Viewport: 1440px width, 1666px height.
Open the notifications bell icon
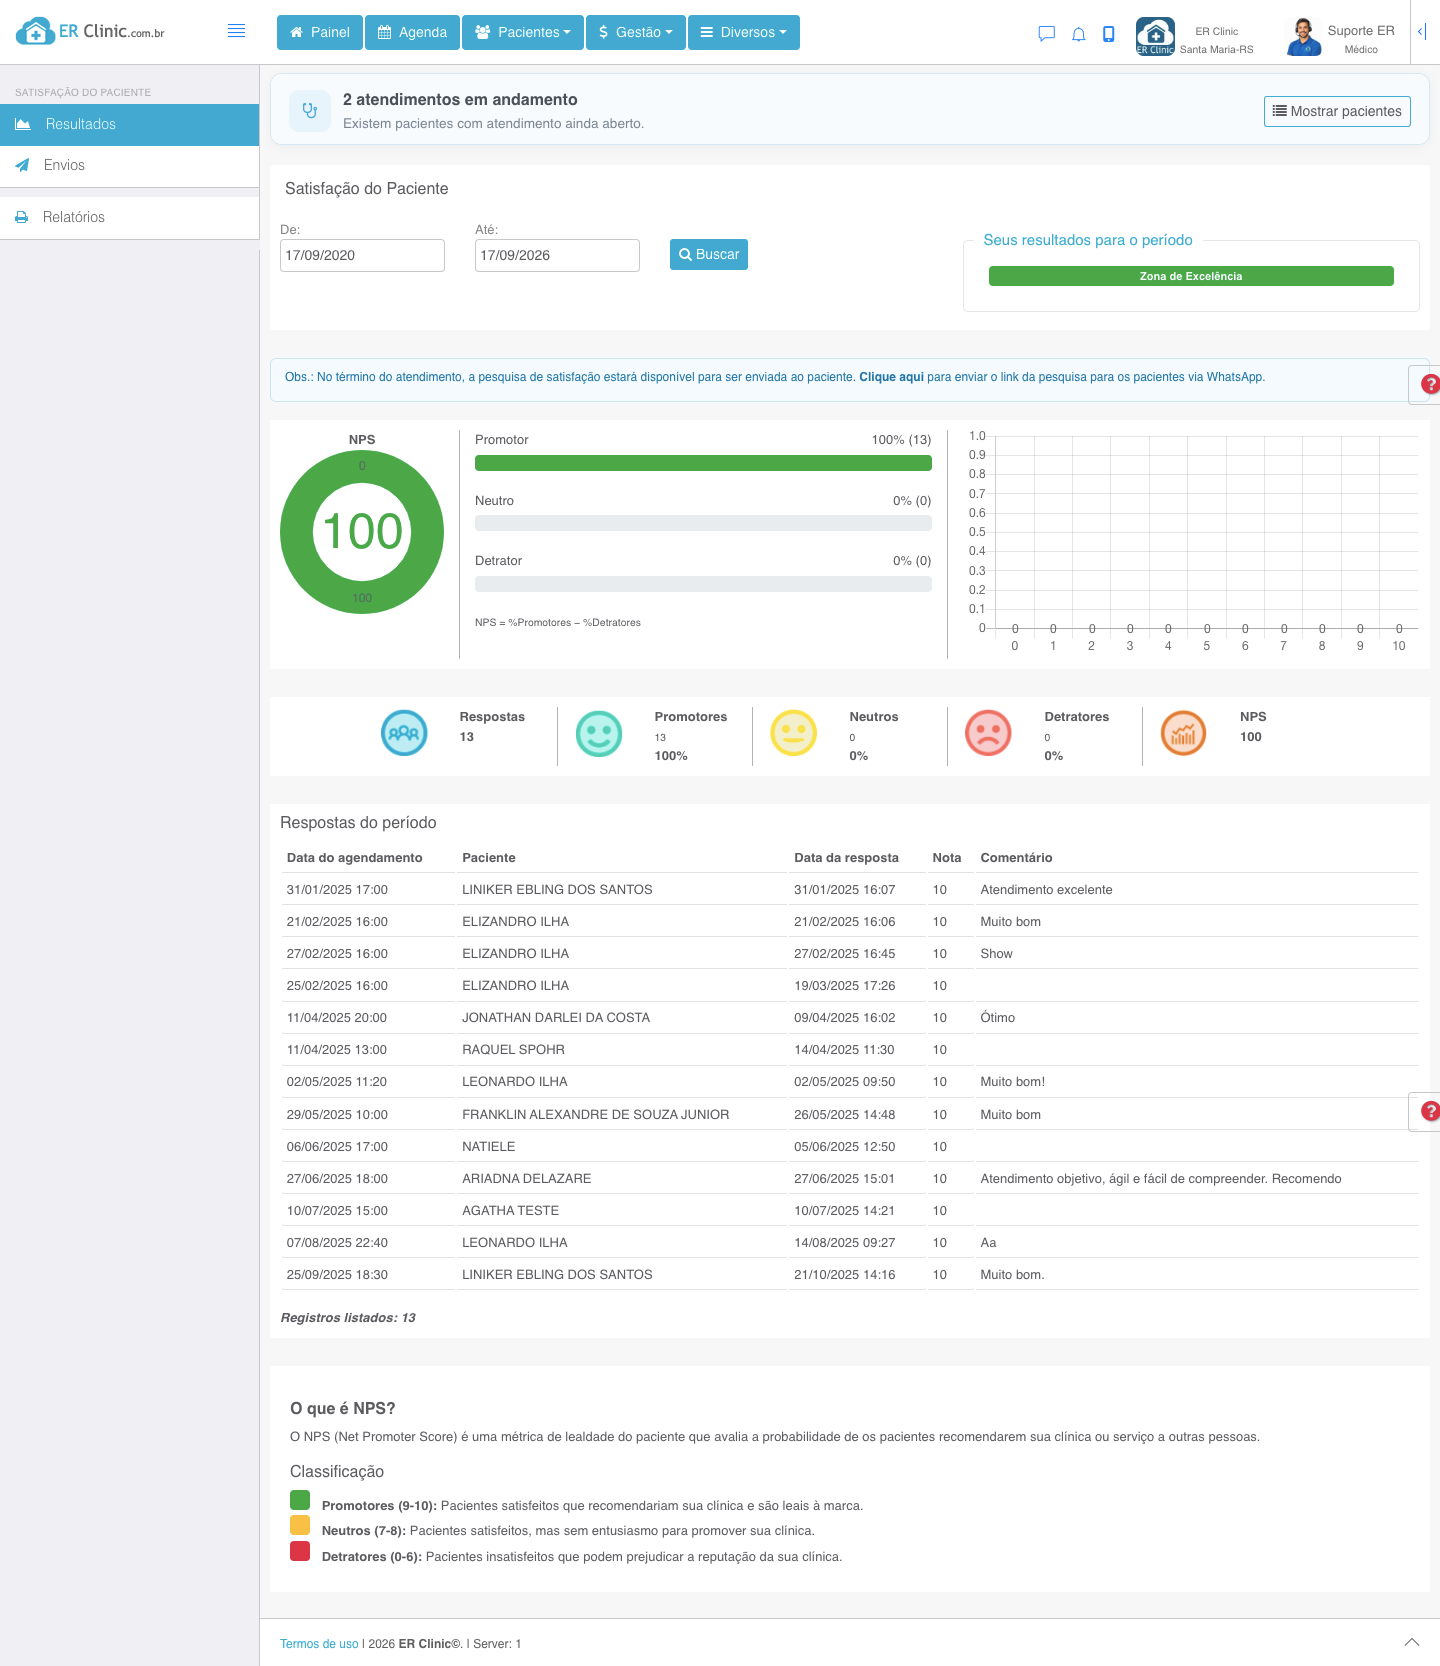coord(1079,34)
